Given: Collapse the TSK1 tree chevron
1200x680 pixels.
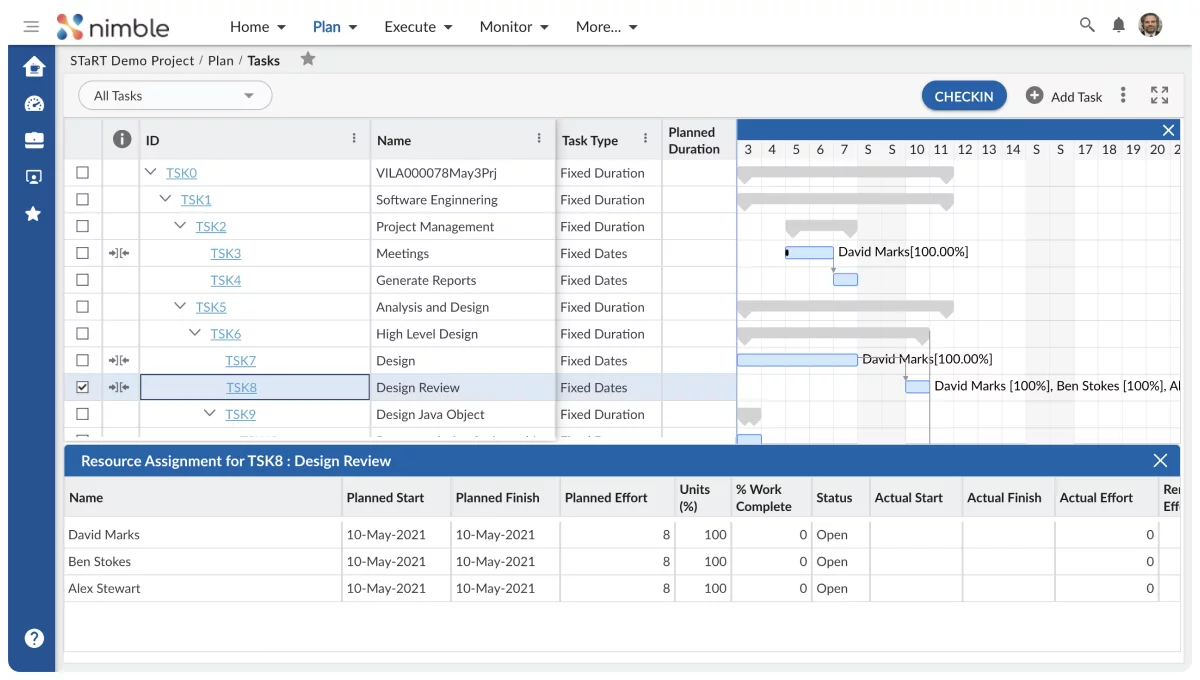Looking at the screenshot, I should tap(165, 200).
